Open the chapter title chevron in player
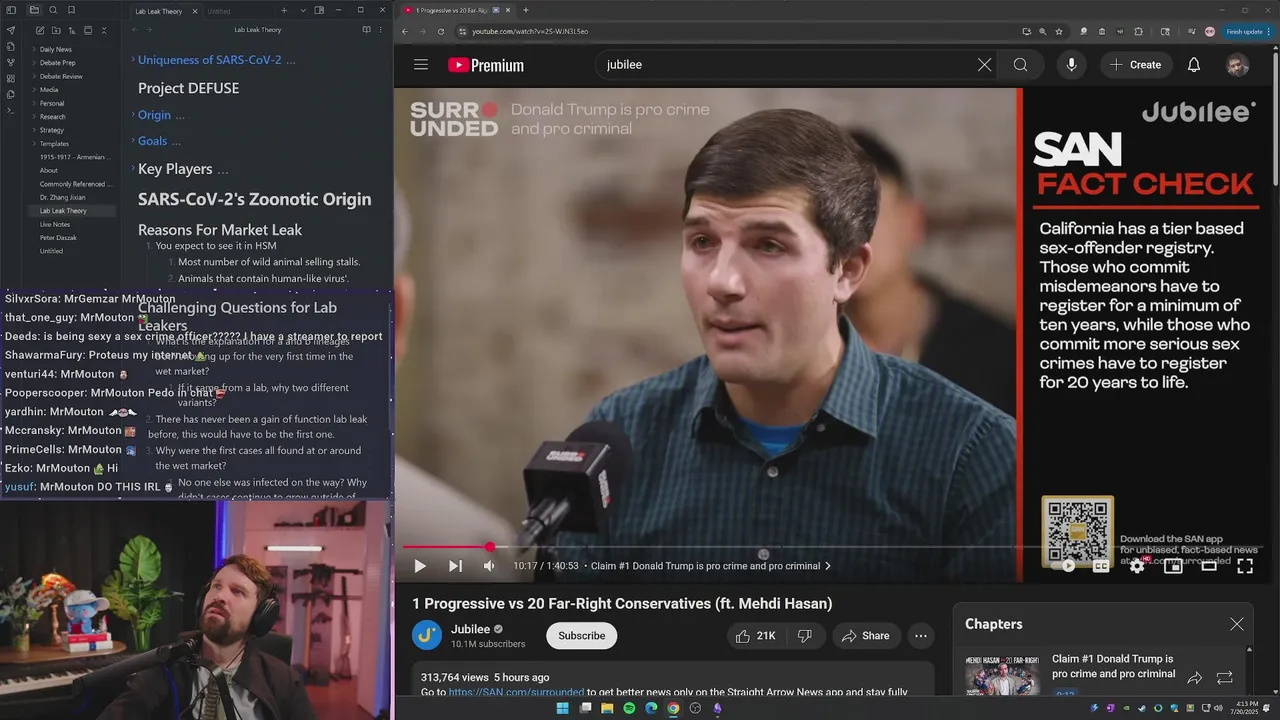Viewport: 1280px width, 720px height. (828, 566)
